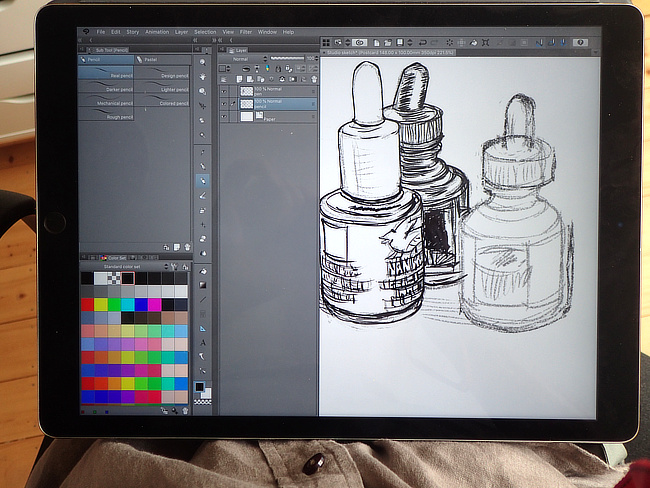Select the Gradient tool
The height and width of the screenshot is (488, 650).
coord(203,284)
